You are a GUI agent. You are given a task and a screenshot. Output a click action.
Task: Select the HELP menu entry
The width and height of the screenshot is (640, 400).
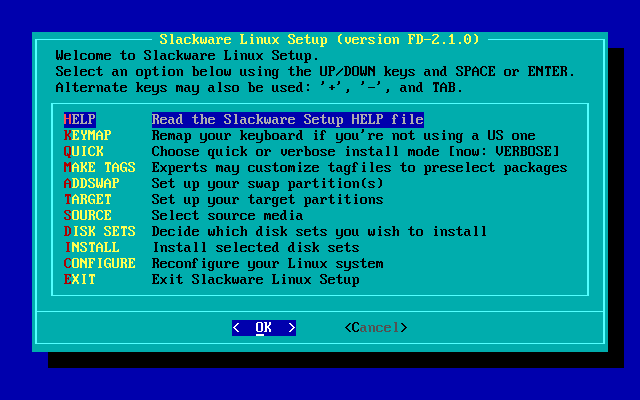pyautogui.click(x=80, y=119)
